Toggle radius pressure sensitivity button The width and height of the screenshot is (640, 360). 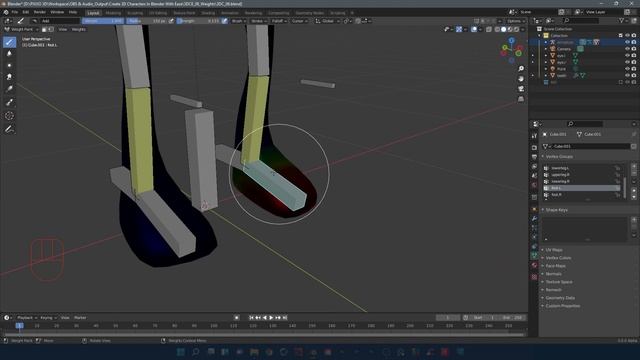pos(171,21)
